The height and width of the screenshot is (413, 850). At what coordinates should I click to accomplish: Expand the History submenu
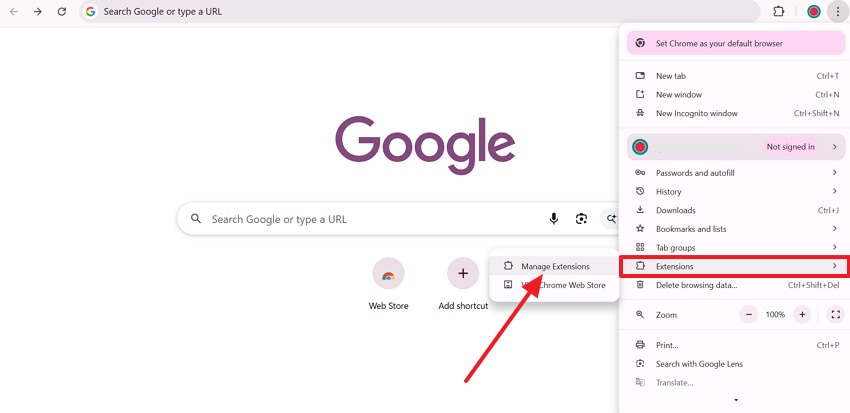[736, 191]
